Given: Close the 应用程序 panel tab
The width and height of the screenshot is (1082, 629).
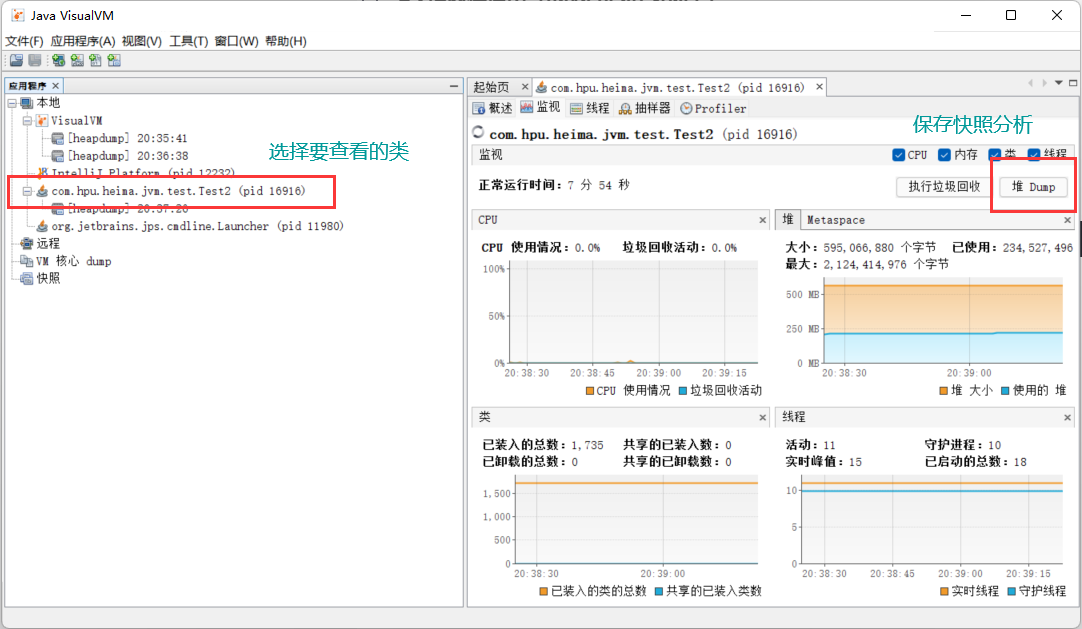Looking at the screenshot, I should [x=56, y=86].
